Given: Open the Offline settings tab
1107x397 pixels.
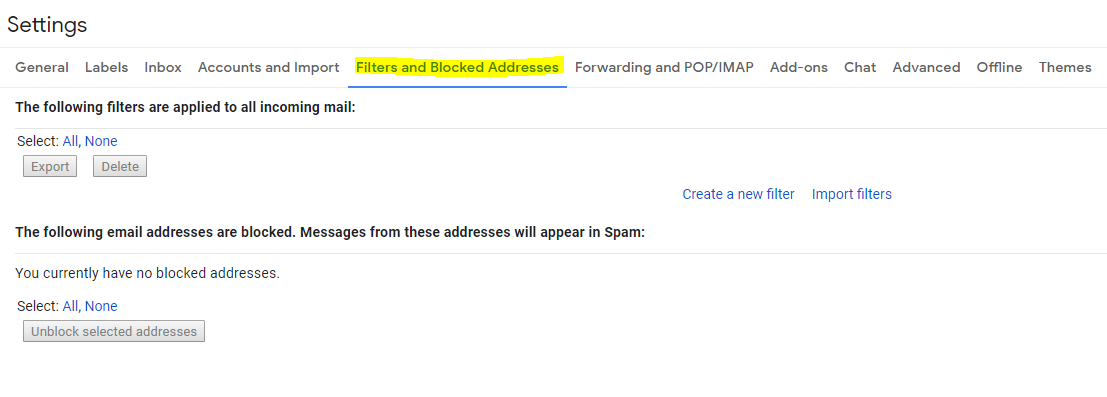Looking at the screenshot, I should point(999,67).
